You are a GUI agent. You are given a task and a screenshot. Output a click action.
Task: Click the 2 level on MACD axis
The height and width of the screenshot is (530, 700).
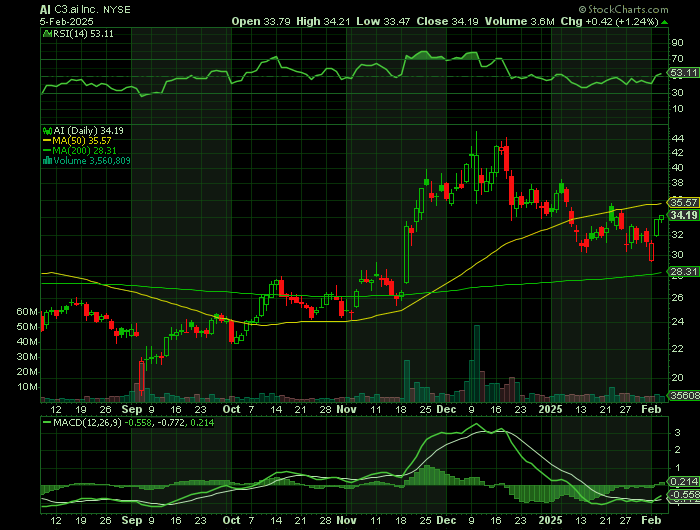(677, 450)
